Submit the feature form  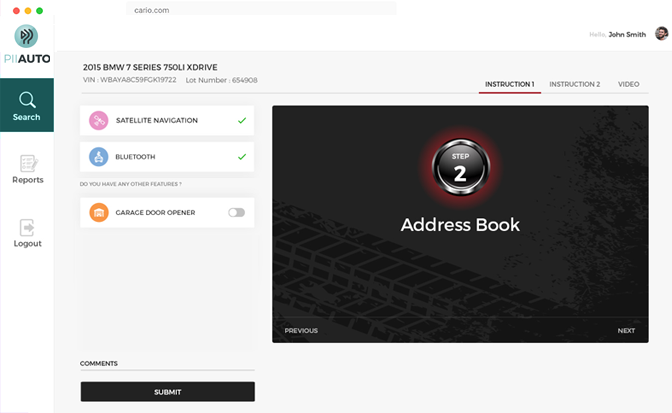[x=168, y=392]
